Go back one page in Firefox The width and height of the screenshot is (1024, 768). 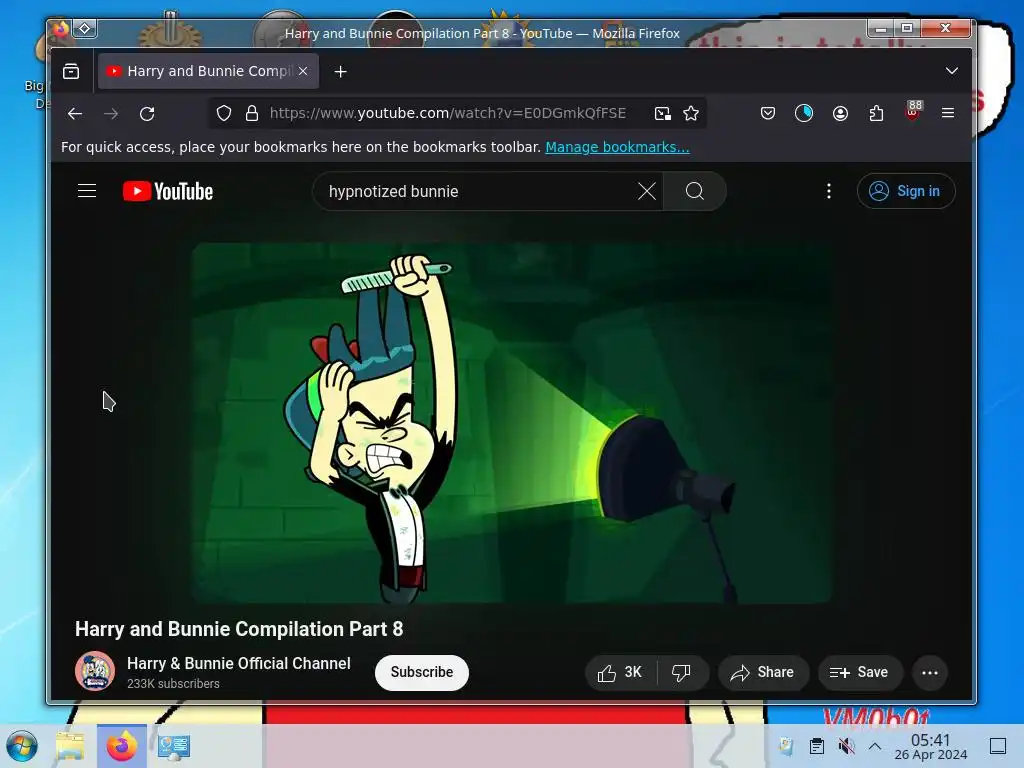75,114
